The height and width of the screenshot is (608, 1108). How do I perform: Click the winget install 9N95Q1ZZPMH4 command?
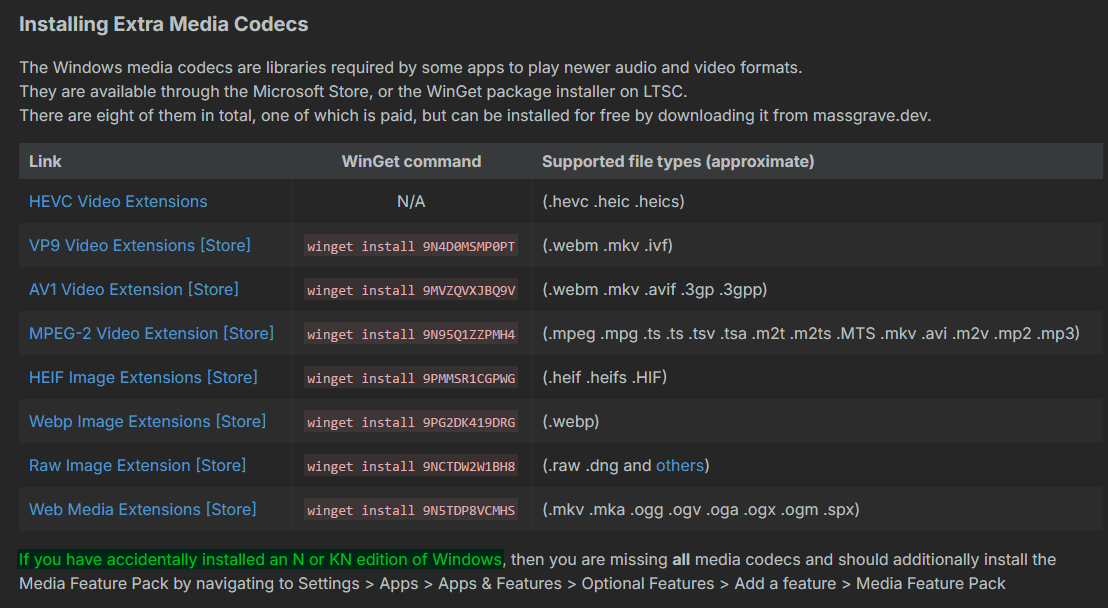point(411,334)
